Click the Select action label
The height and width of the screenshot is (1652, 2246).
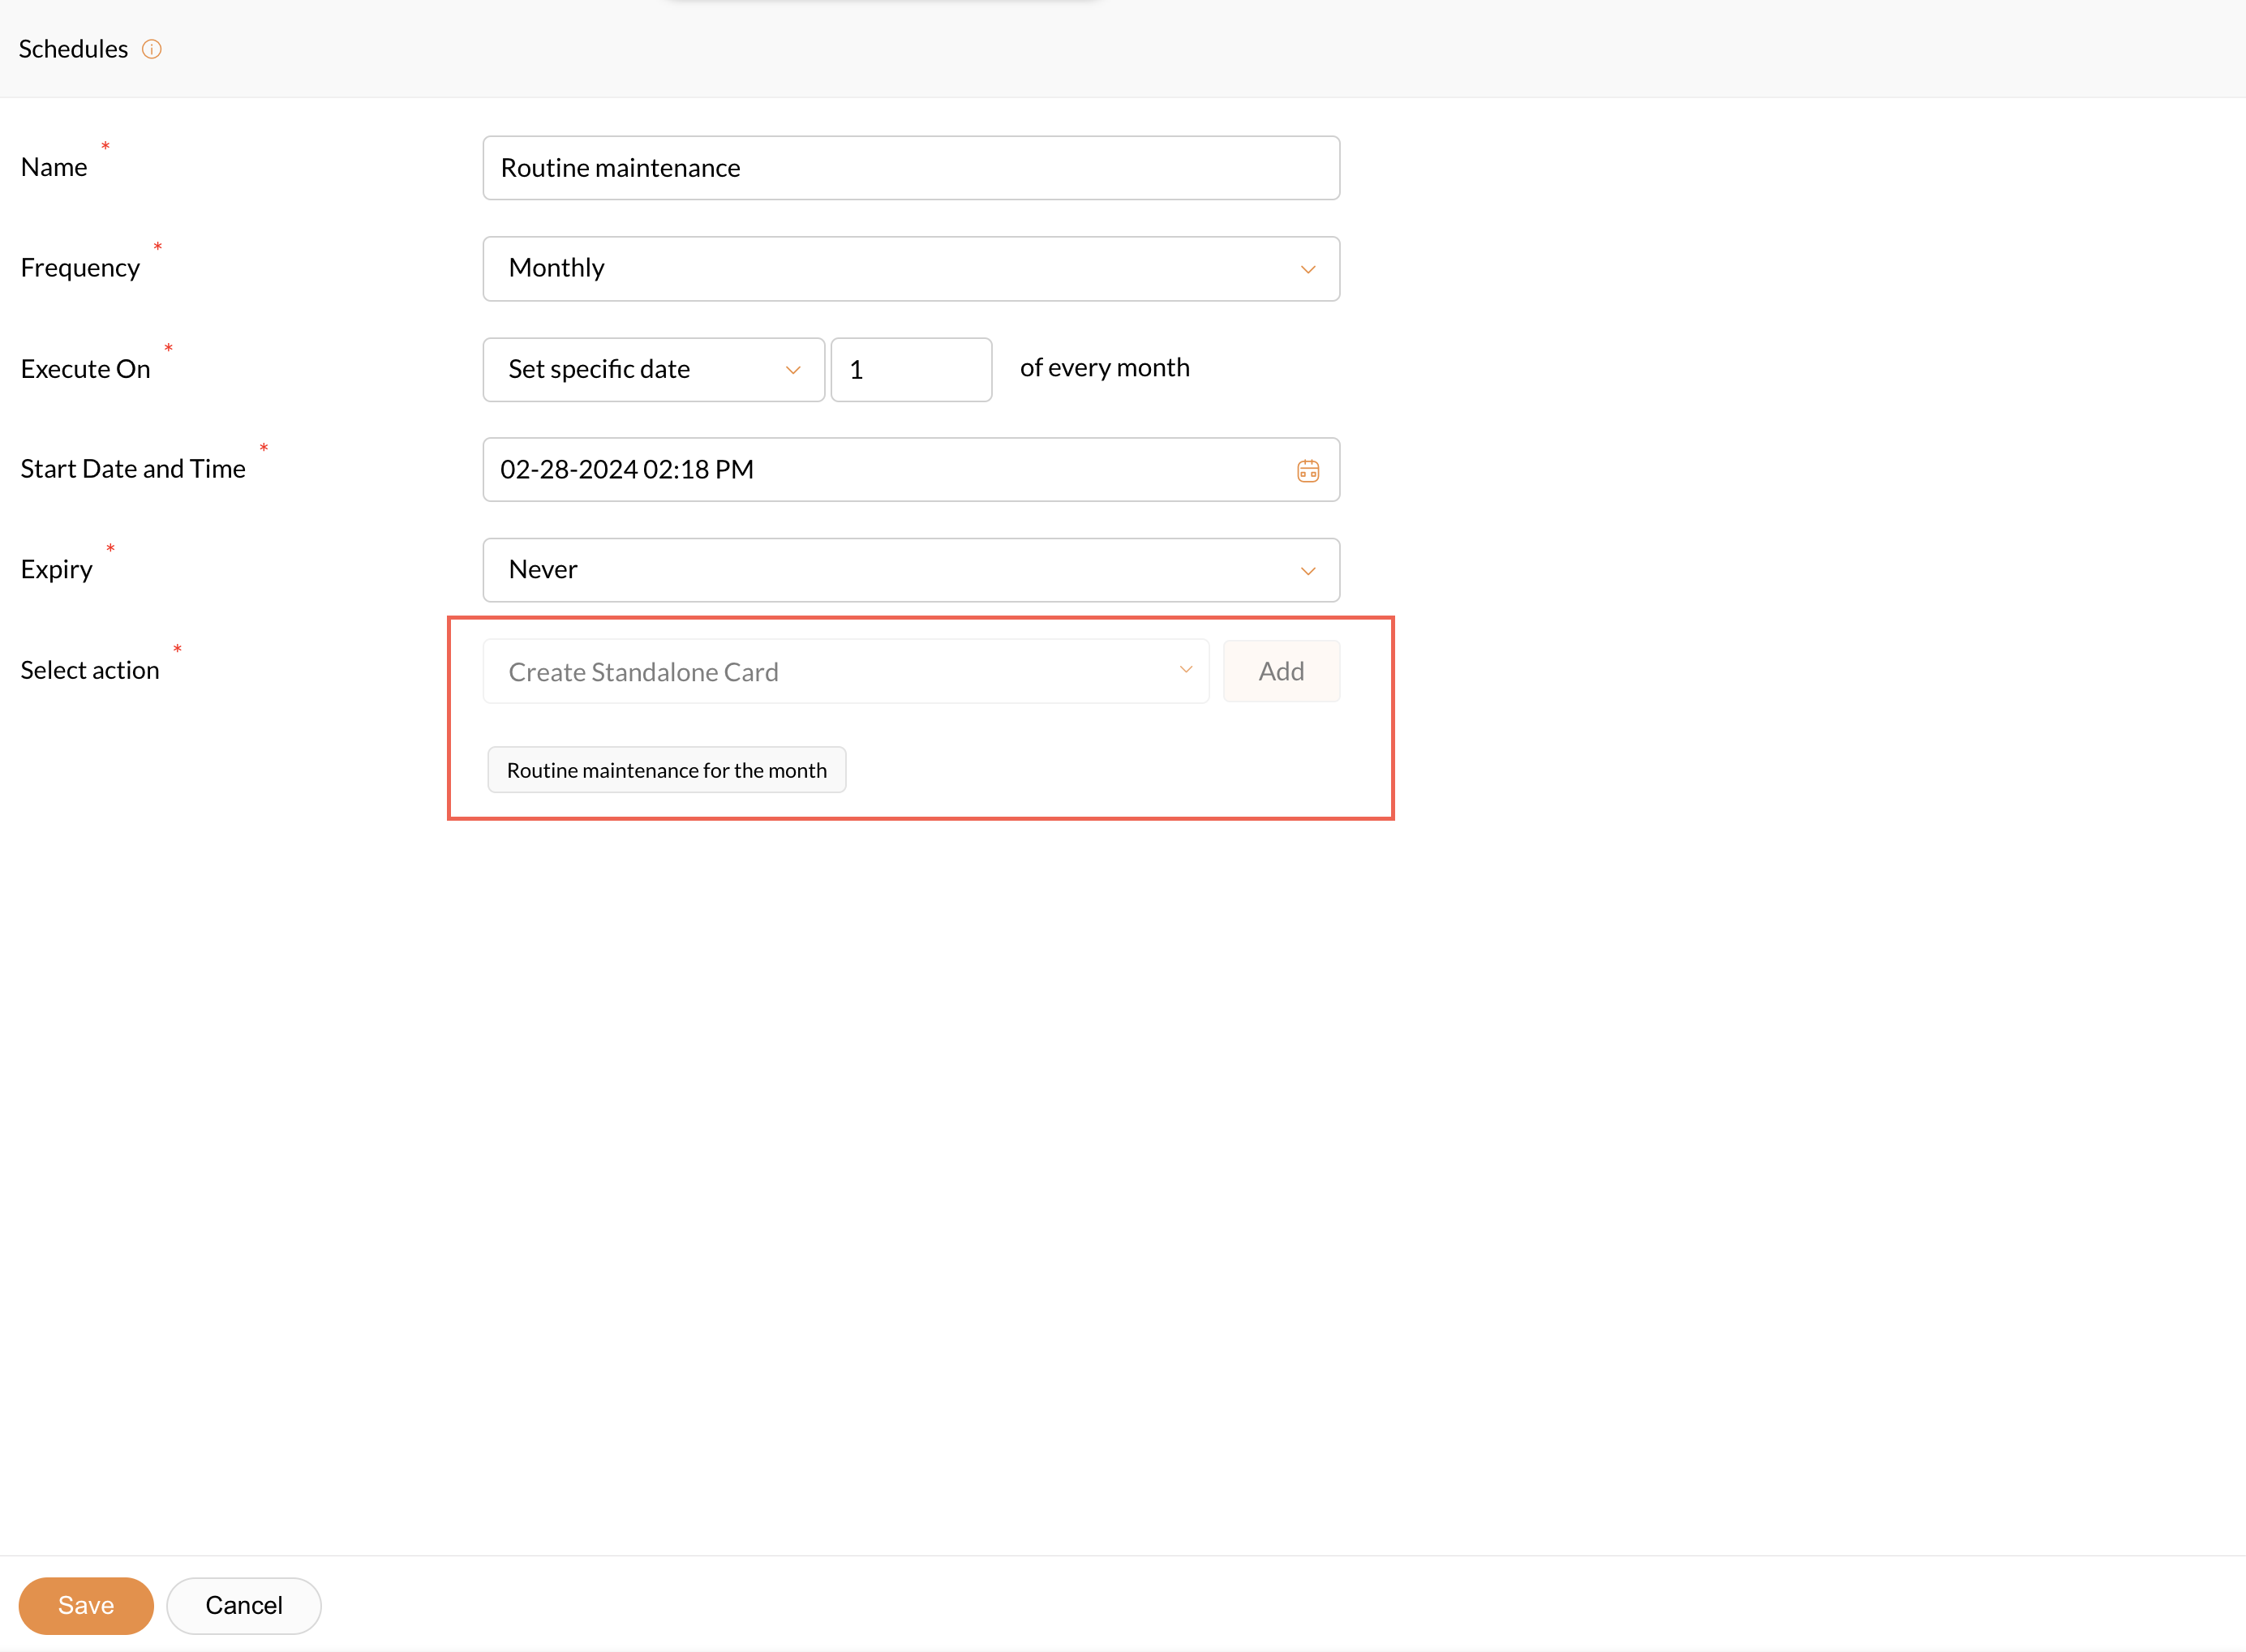(90, 670)
